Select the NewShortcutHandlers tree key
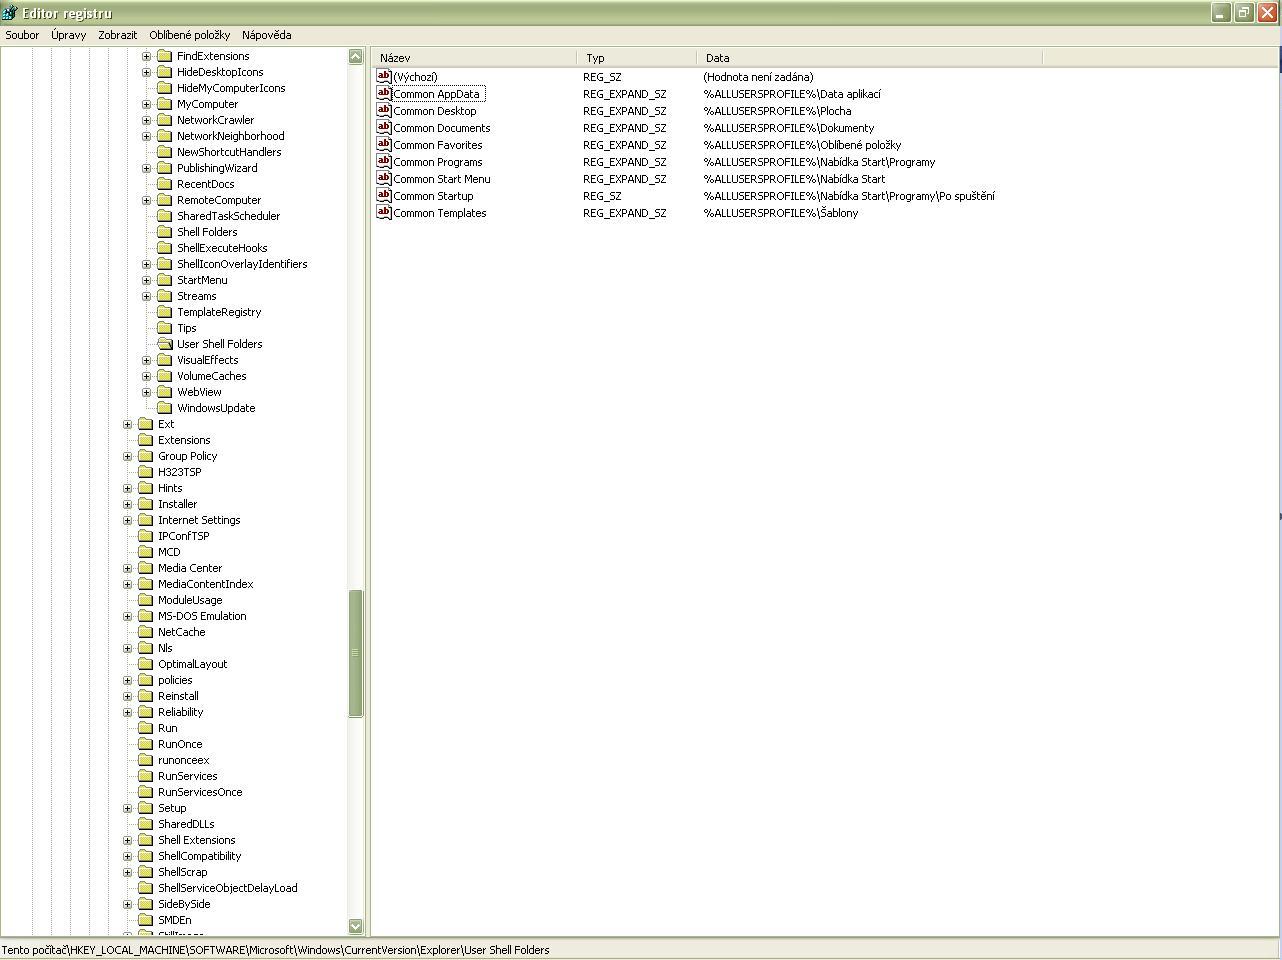 click(x=229, y=152)
